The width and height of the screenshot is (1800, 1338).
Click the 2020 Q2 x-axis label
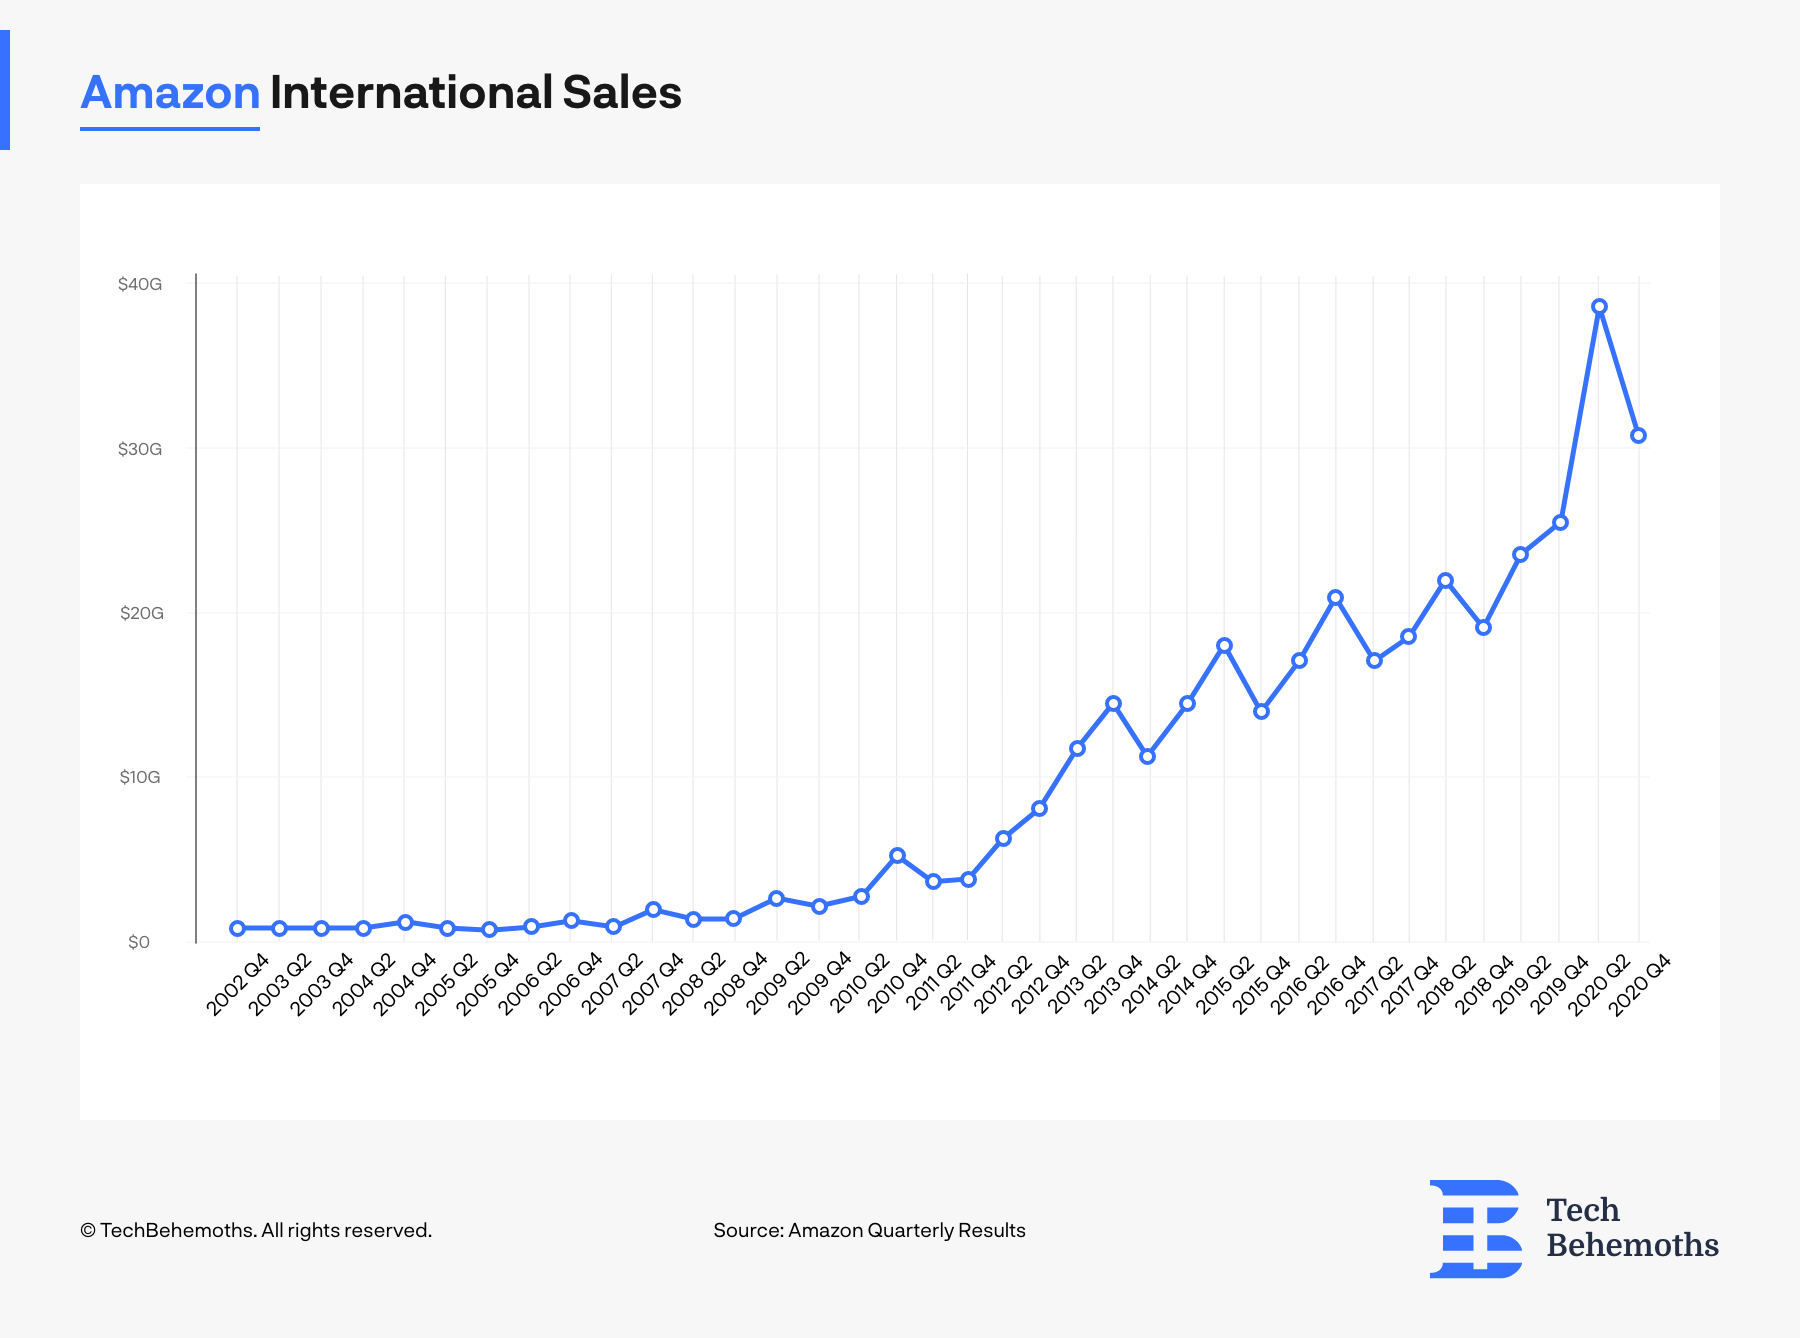pos(1599,984)
